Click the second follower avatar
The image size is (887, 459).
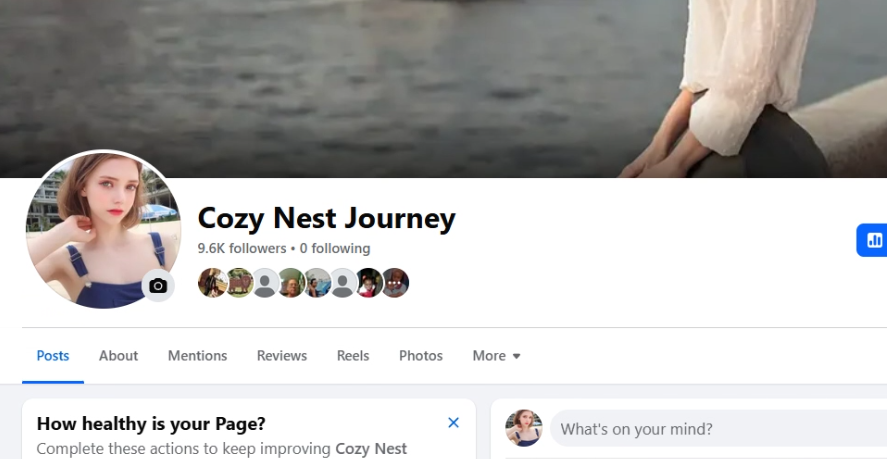pos(238,283)
